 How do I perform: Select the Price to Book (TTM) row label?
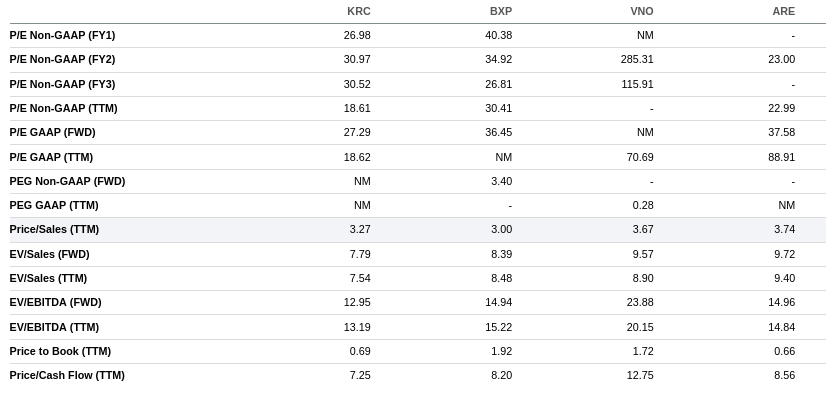pyautogui.click(x=60, y=351)
